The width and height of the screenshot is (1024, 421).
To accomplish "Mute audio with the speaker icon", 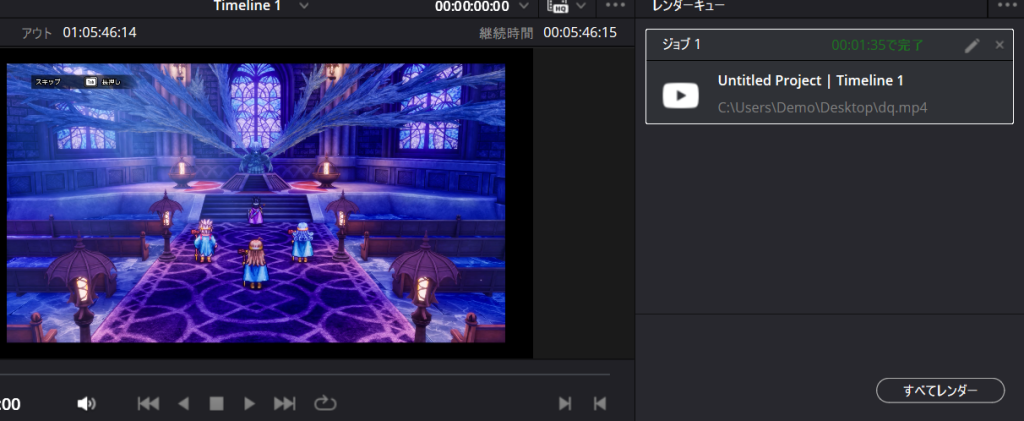I will pyautogui.click(x=87, y=403).
